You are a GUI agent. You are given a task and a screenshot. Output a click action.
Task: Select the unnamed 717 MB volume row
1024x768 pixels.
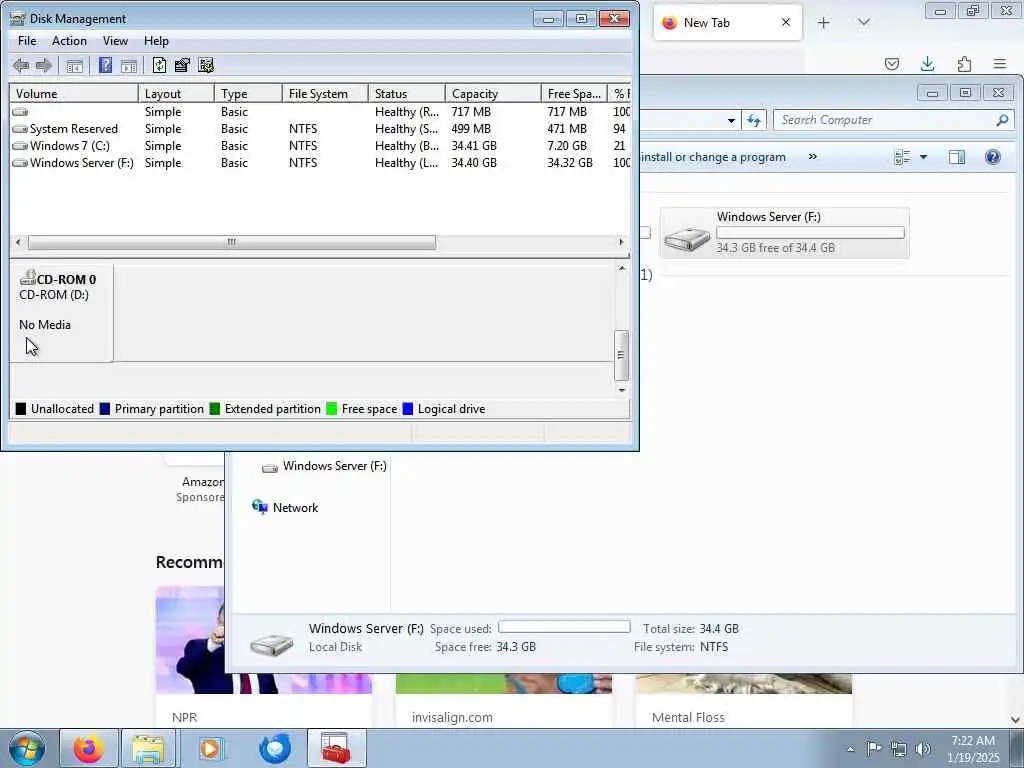(x=320, y=112)
